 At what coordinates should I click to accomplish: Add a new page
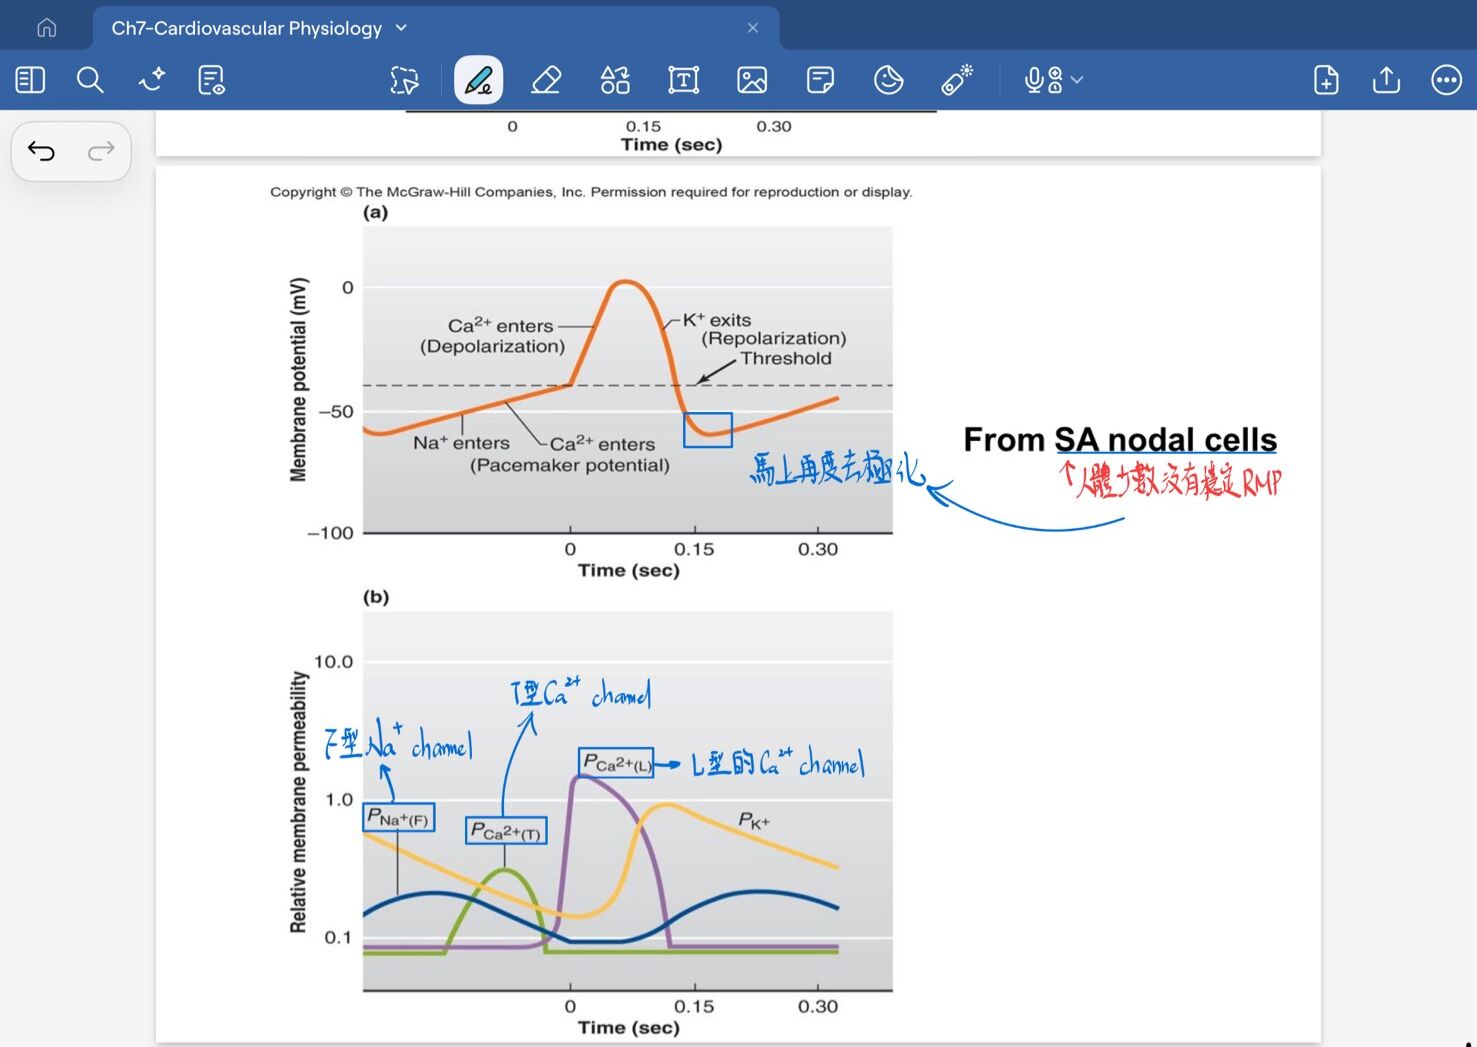click(x=1326, y=80)
